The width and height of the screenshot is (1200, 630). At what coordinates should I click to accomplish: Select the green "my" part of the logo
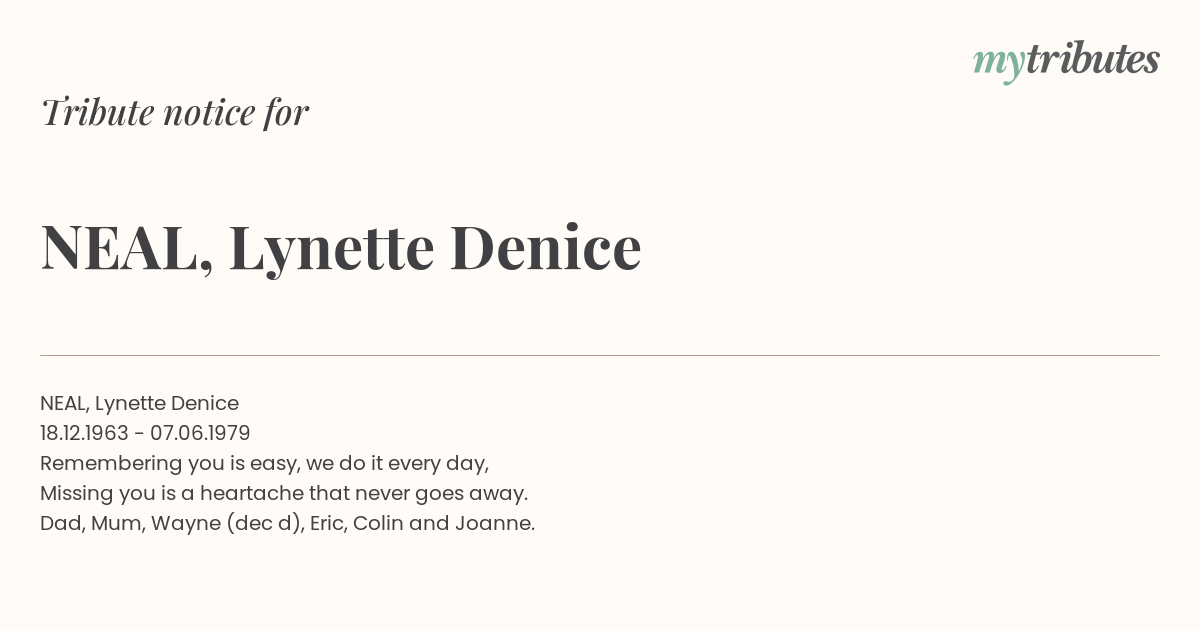coord(999,65)
